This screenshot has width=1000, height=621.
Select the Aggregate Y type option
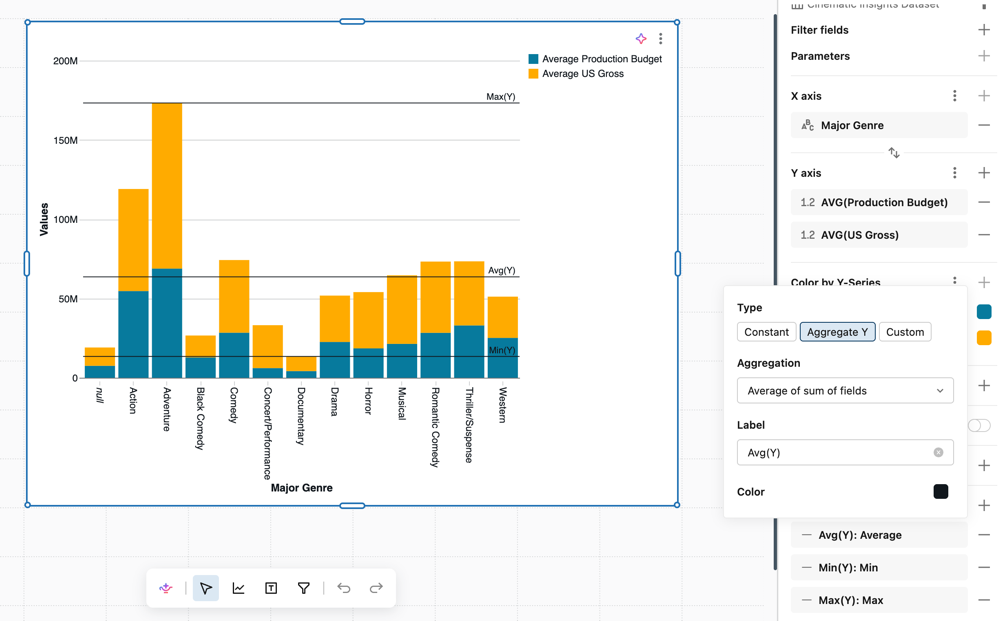[x=837, y=332]
